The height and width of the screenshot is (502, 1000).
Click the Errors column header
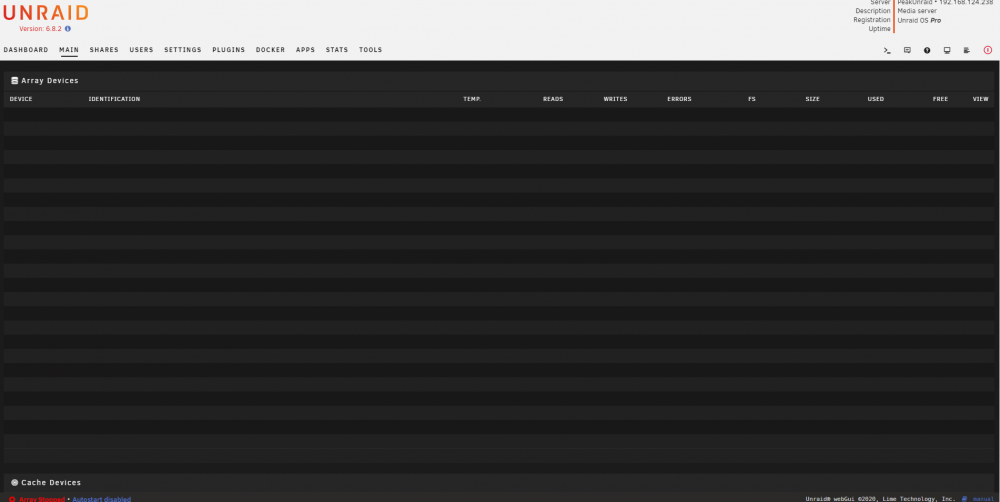coord(679,99)
